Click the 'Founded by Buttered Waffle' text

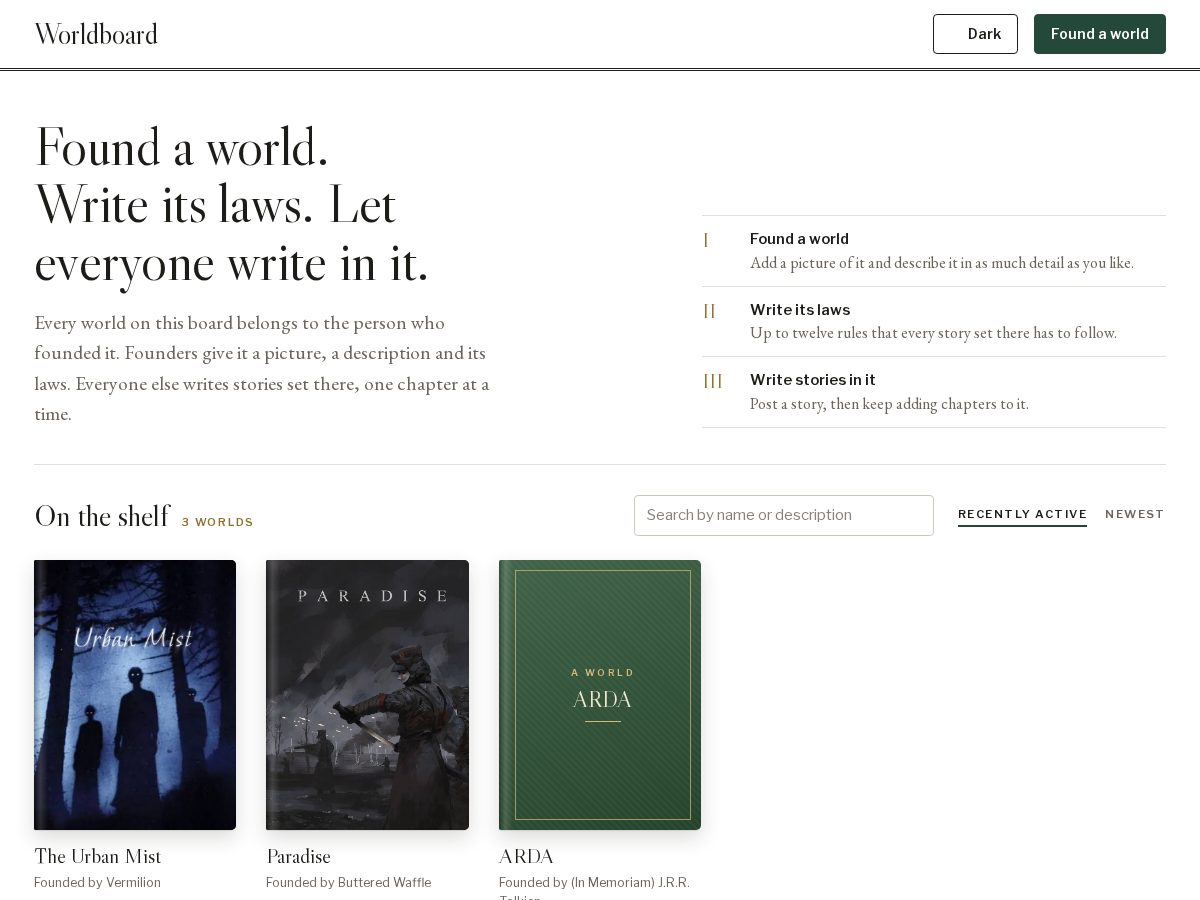348,882
